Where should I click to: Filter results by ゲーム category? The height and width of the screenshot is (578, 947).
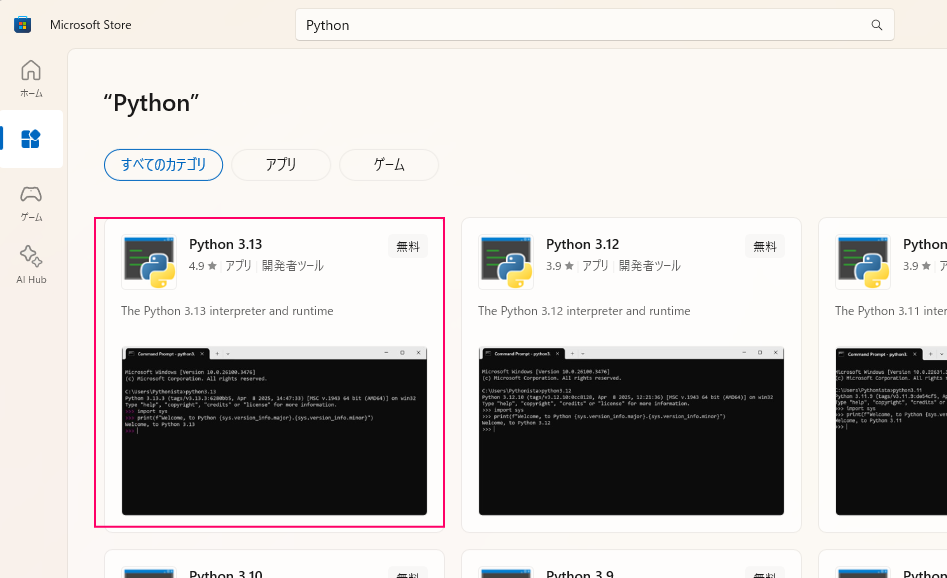pos(389,165)
